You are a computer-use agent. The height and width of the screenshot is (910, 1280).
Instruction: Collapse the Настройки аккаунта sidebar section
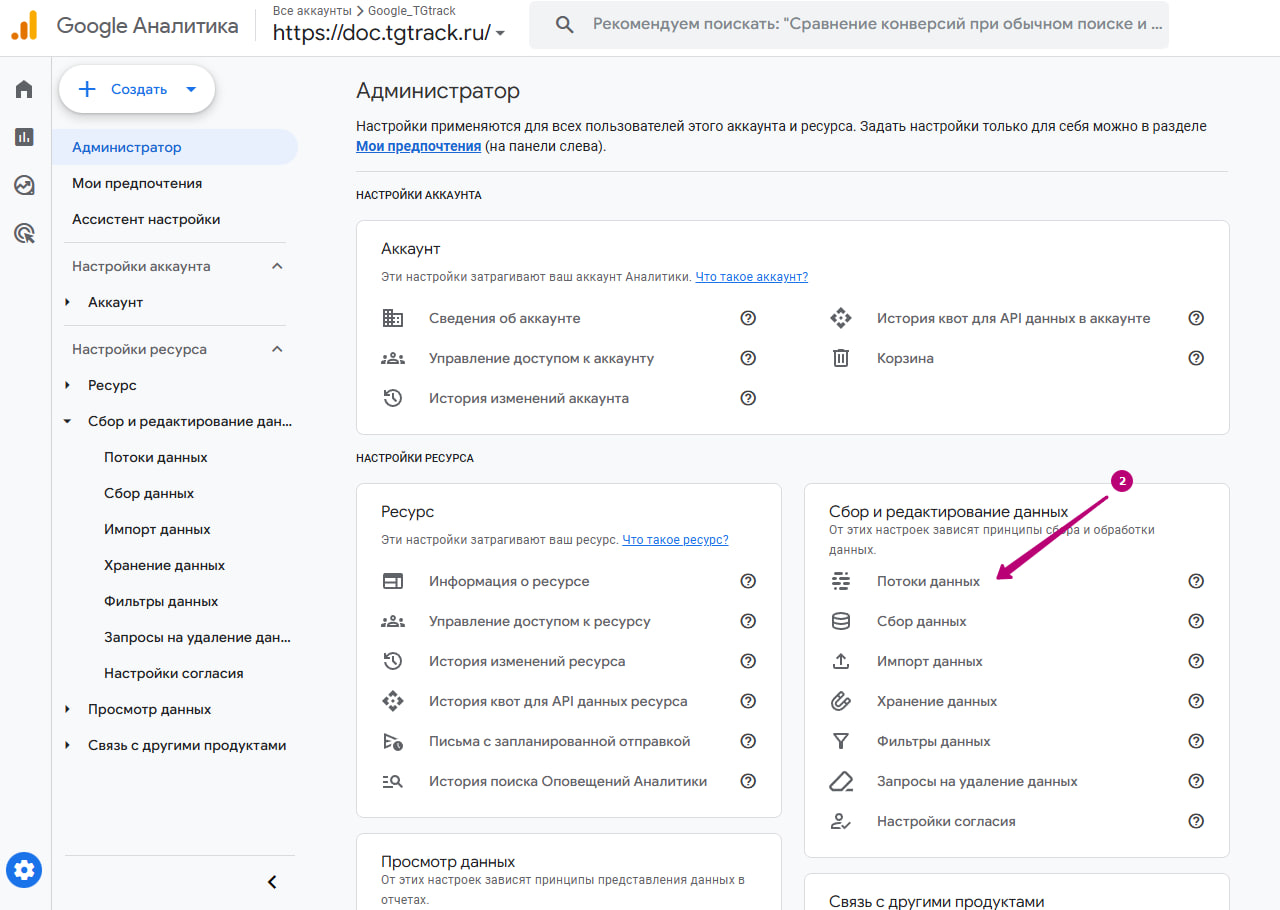[277, 266]
